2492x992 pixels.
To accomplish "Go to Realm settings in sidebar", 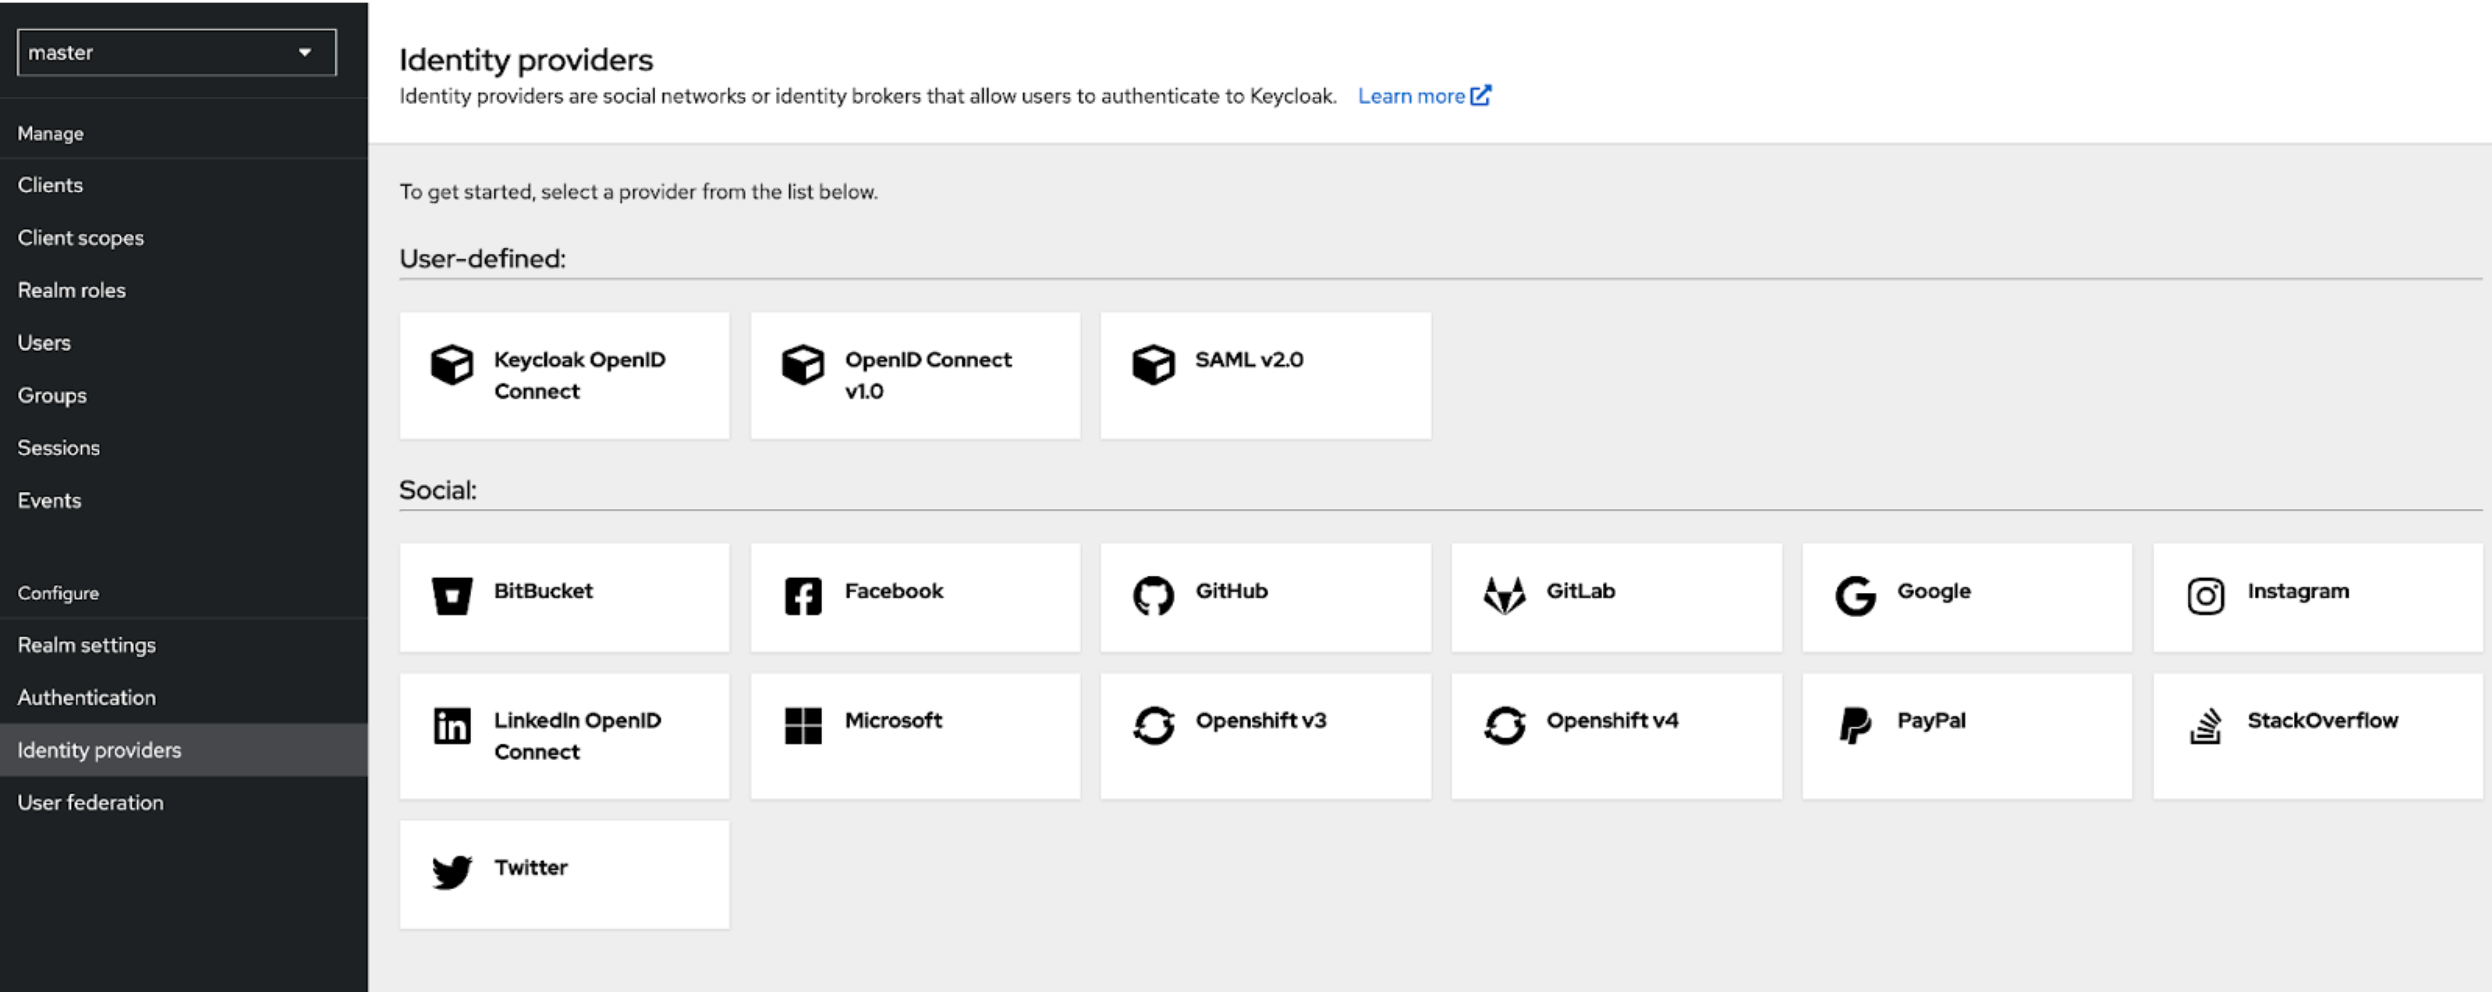I will coord(87,645).
